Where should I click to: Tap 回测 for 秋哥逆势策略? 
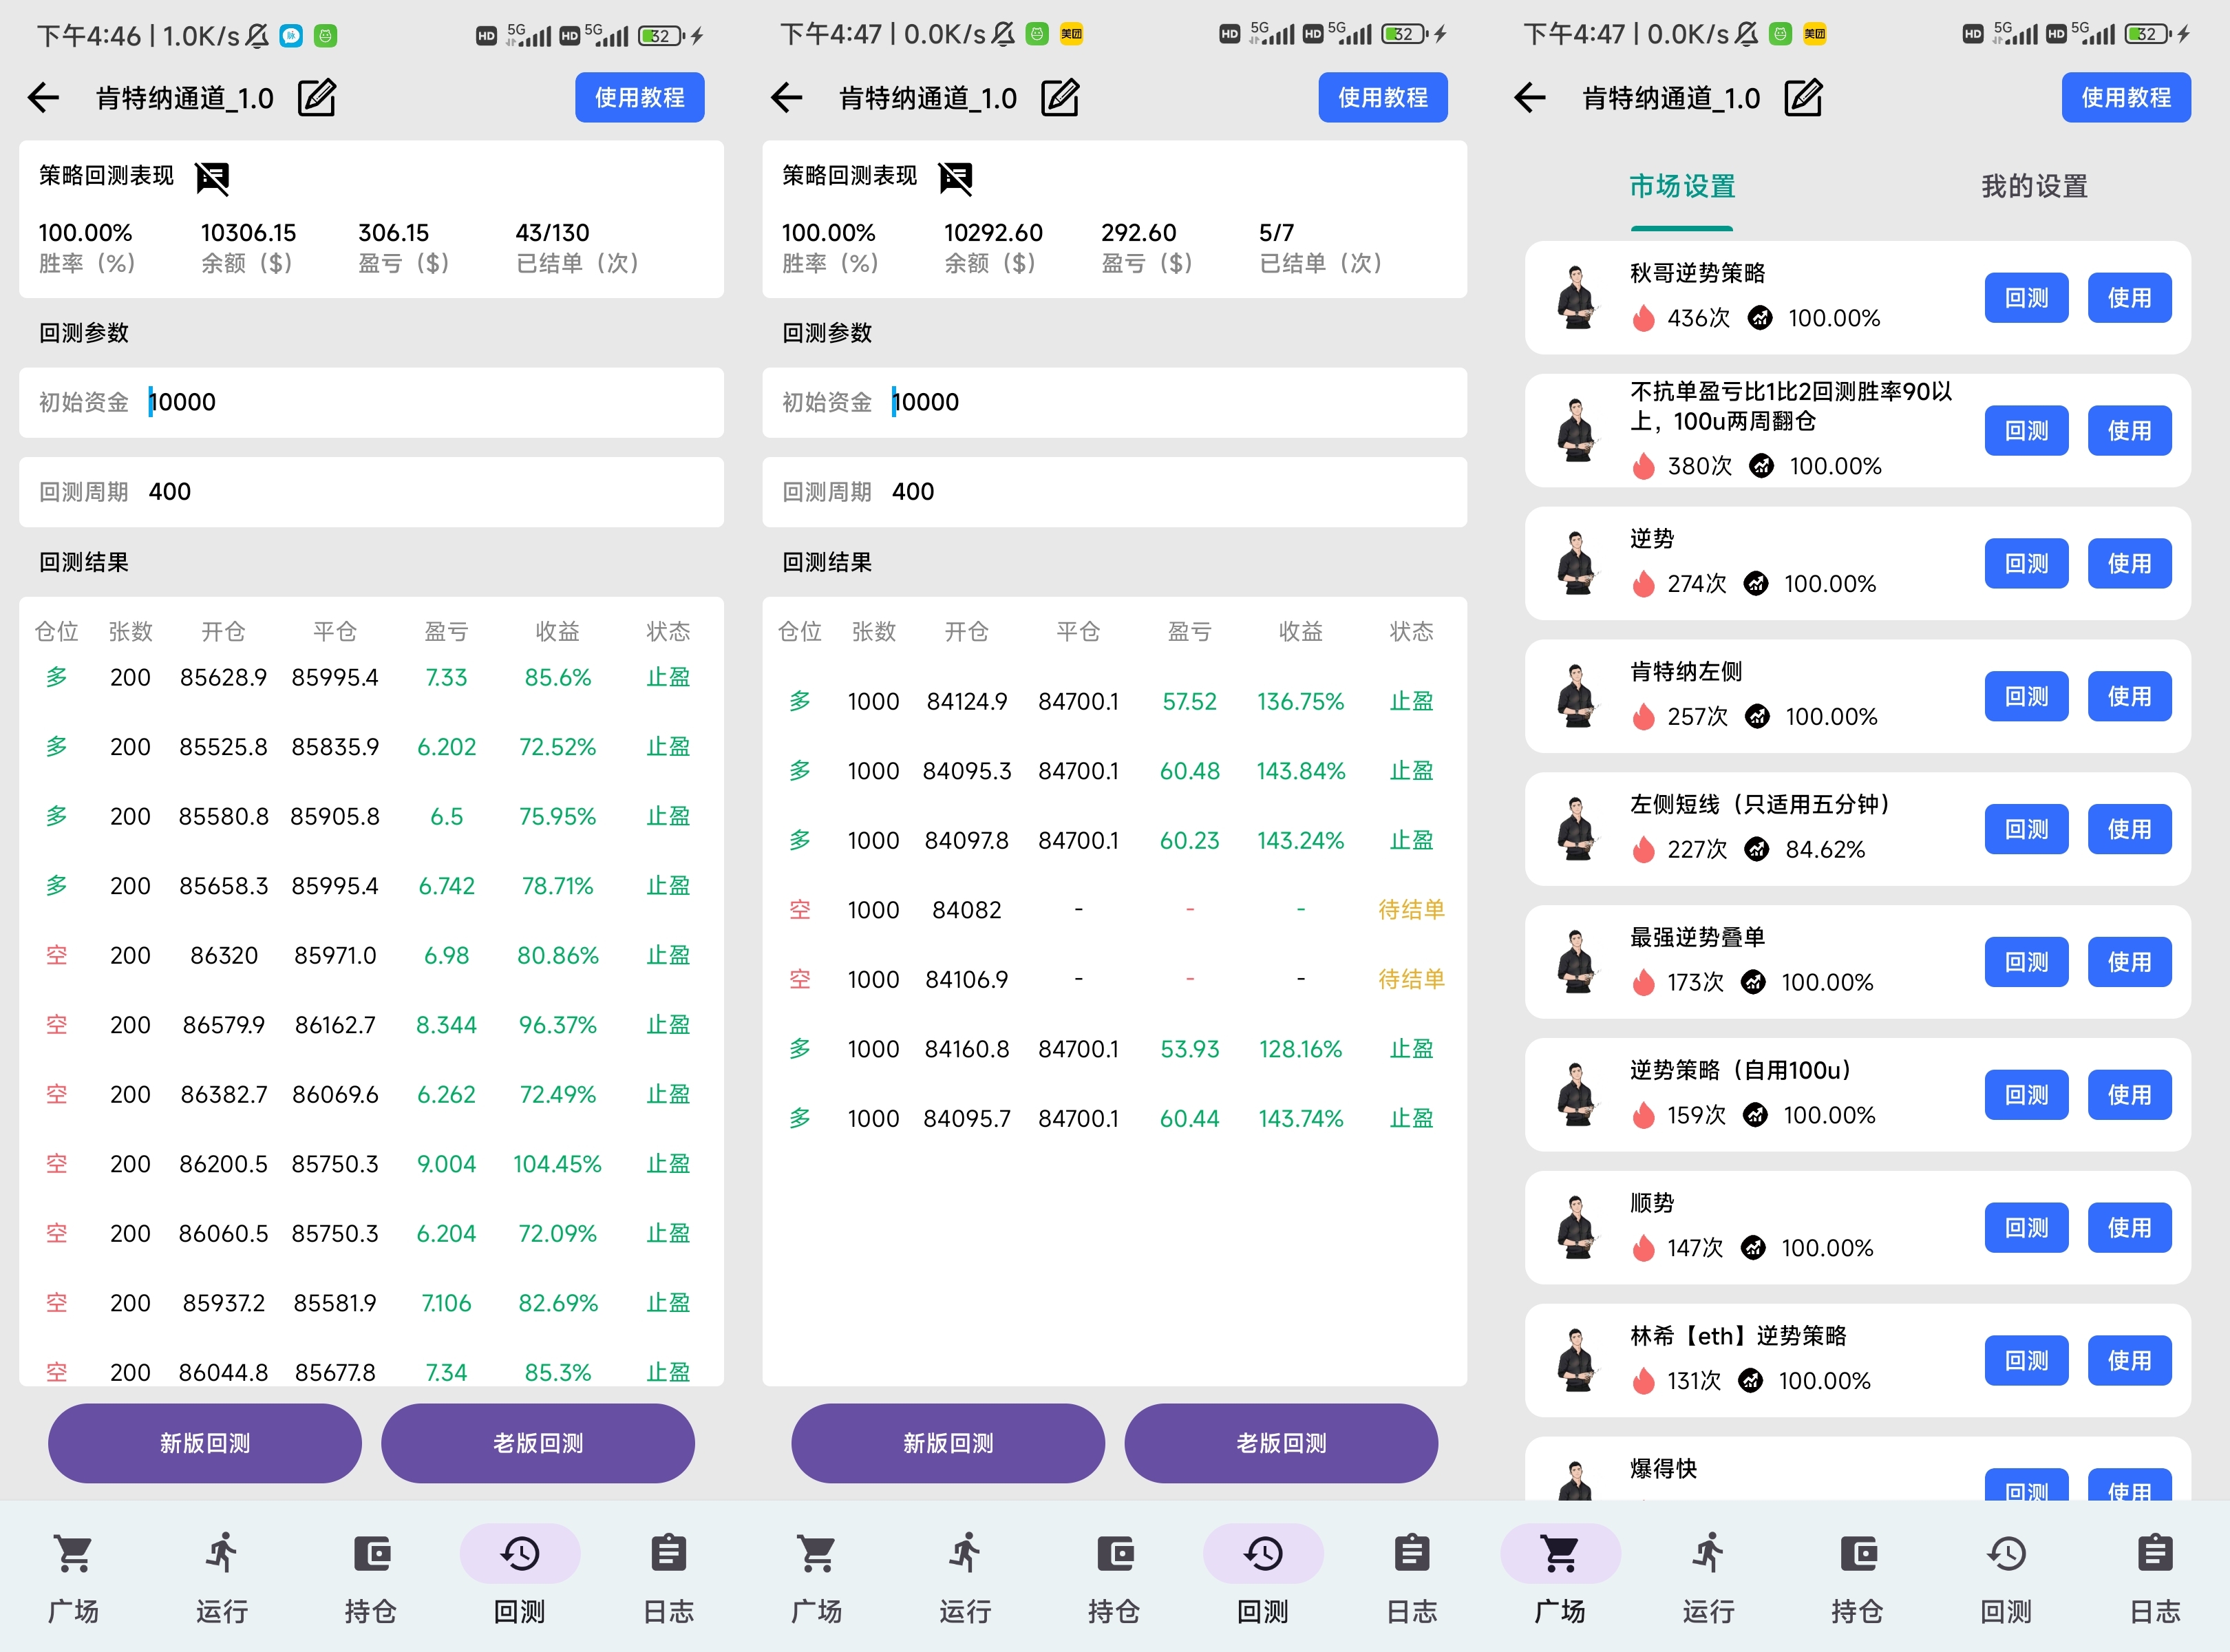tap(2026, 298)
